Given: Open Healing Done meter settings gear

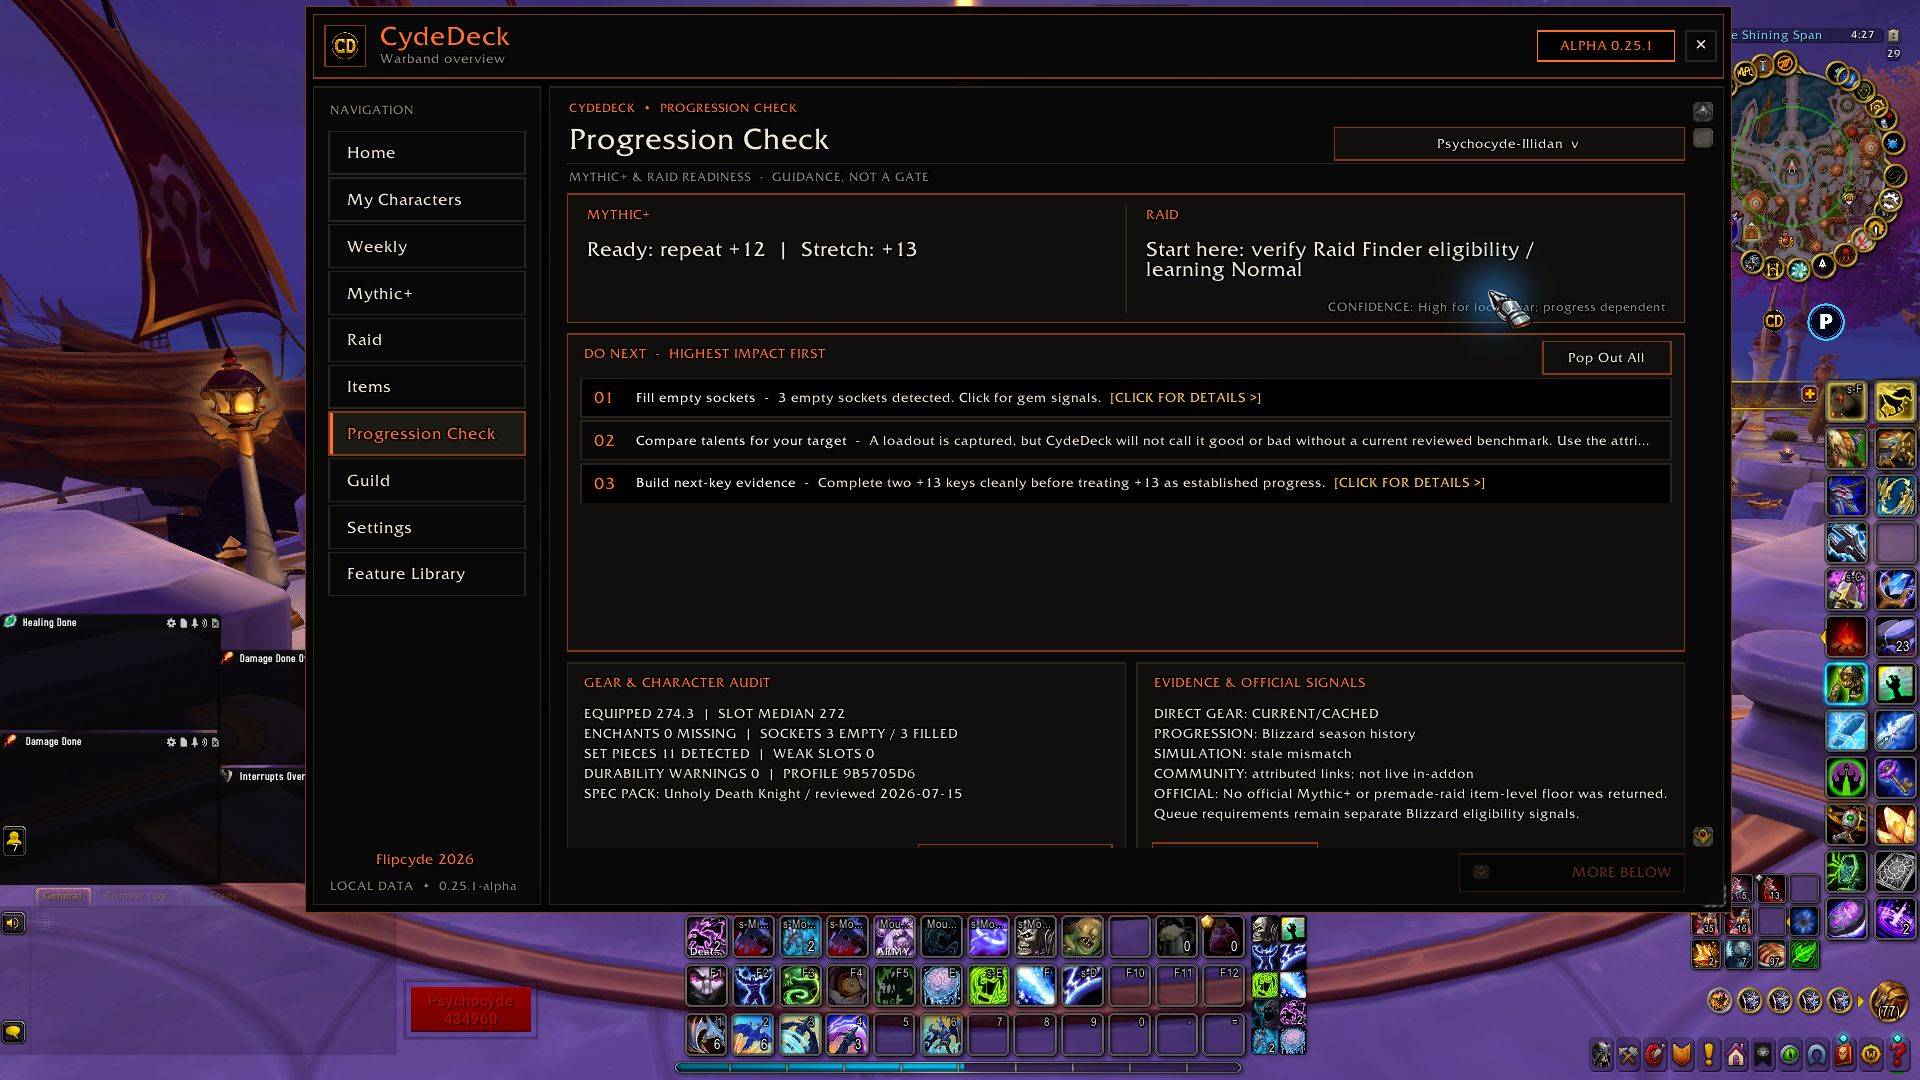Looking at the screenshot, I should (171, 623).
